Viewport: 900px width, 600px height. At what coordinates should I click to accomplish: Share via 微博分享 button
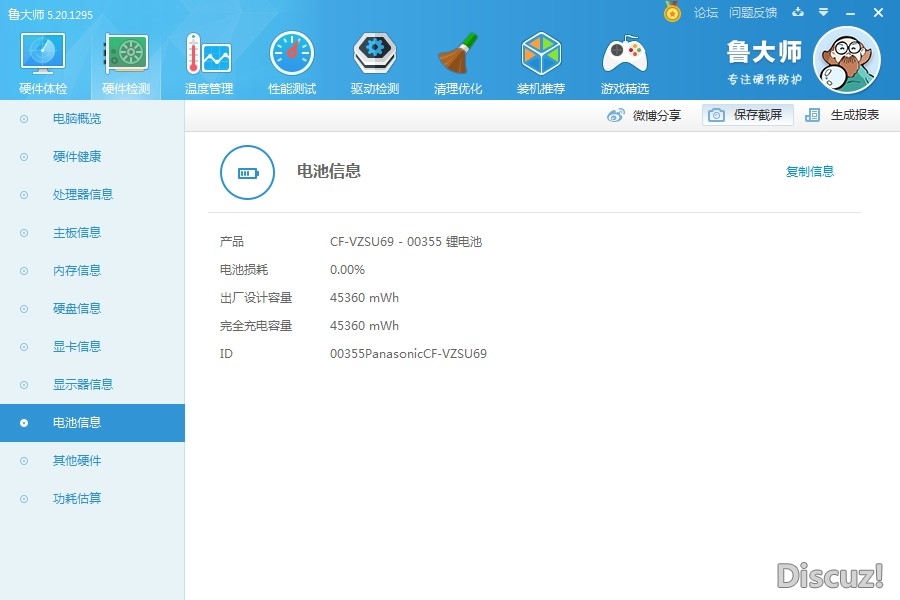pos(645,115)
